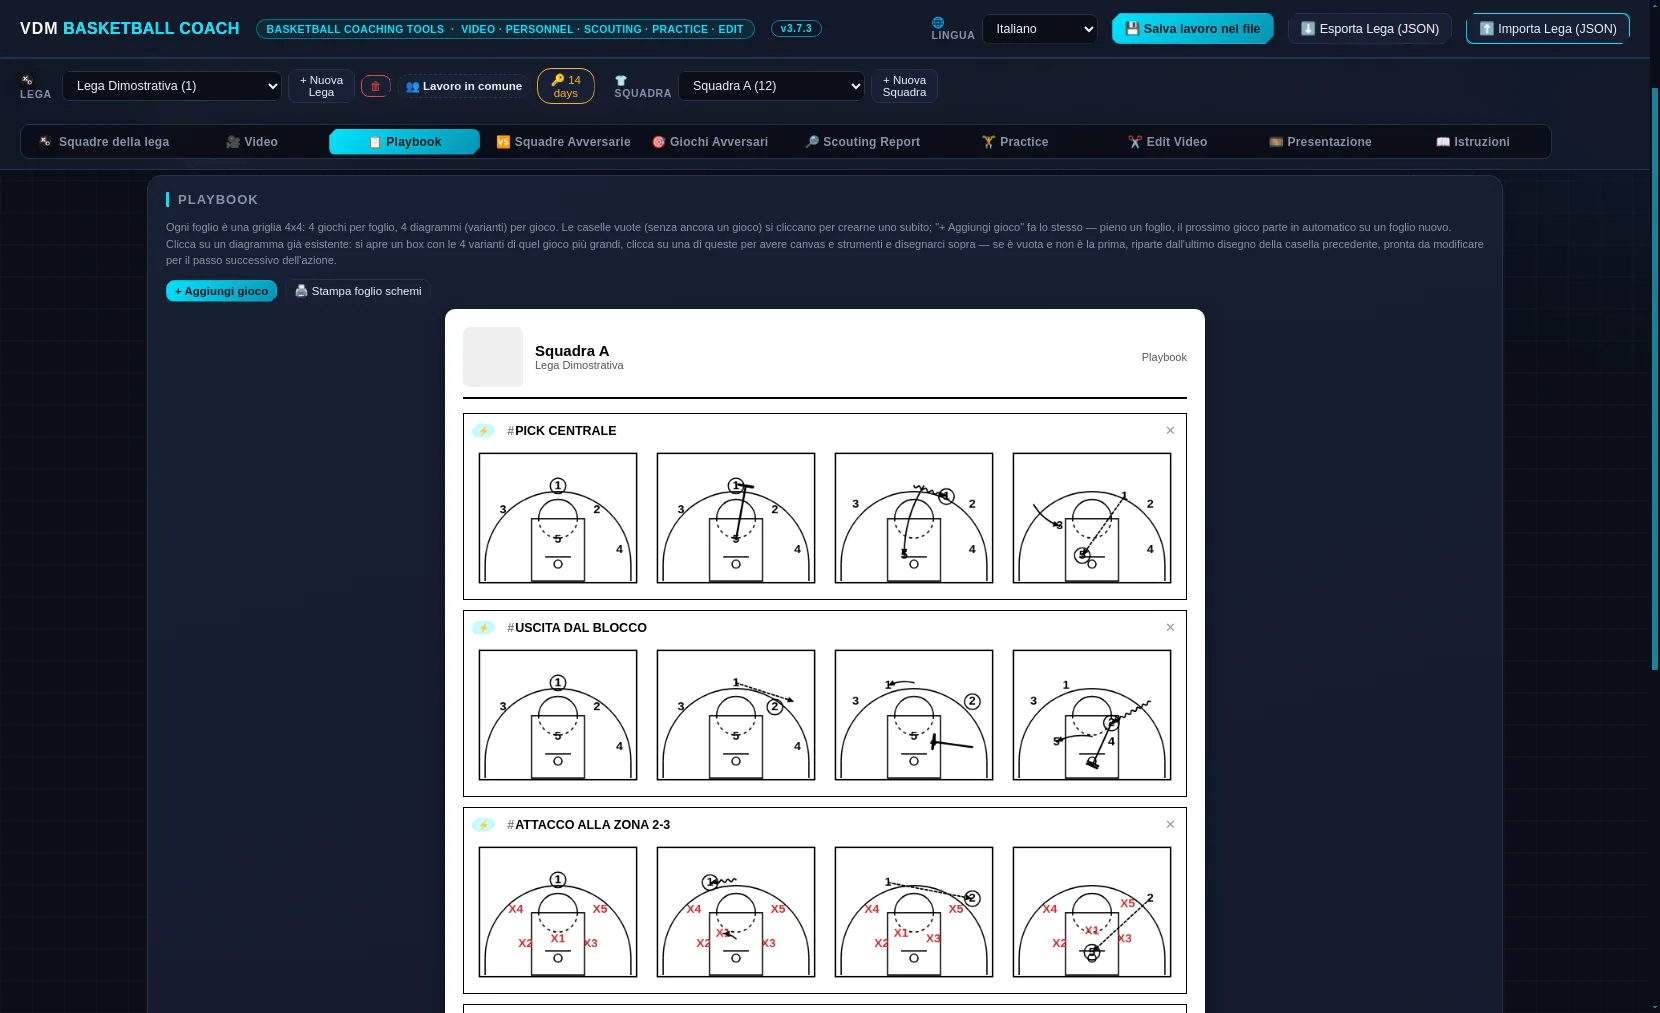Remove the USCITA DAL BLOCCO play with X
Image resolution: width=1660 pixels, height=1013 pixels.
(x=1170, y=628)
